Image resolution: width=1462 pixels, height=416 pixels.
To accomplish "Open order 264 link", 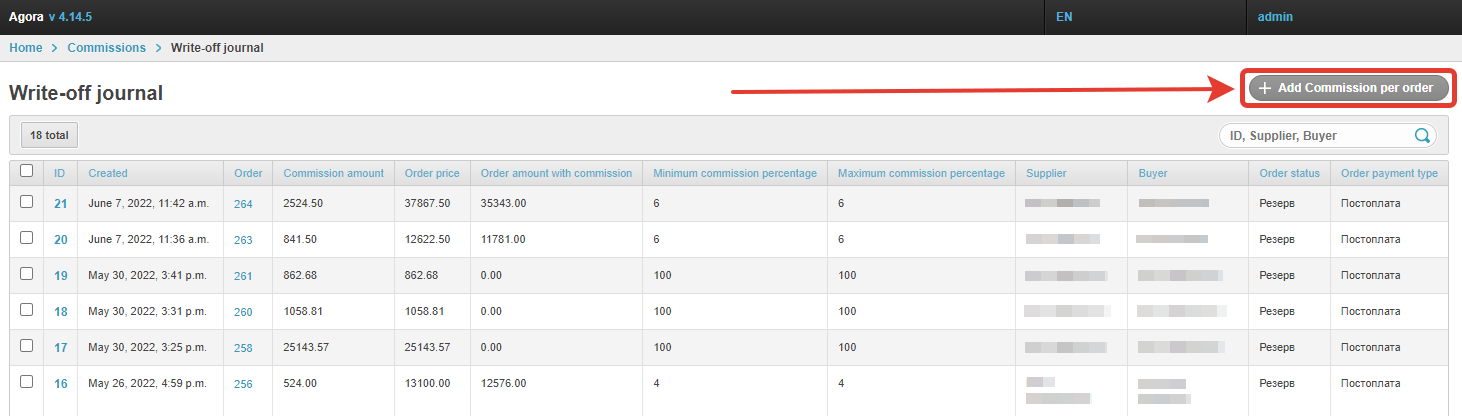I will [x=243, y=204].
